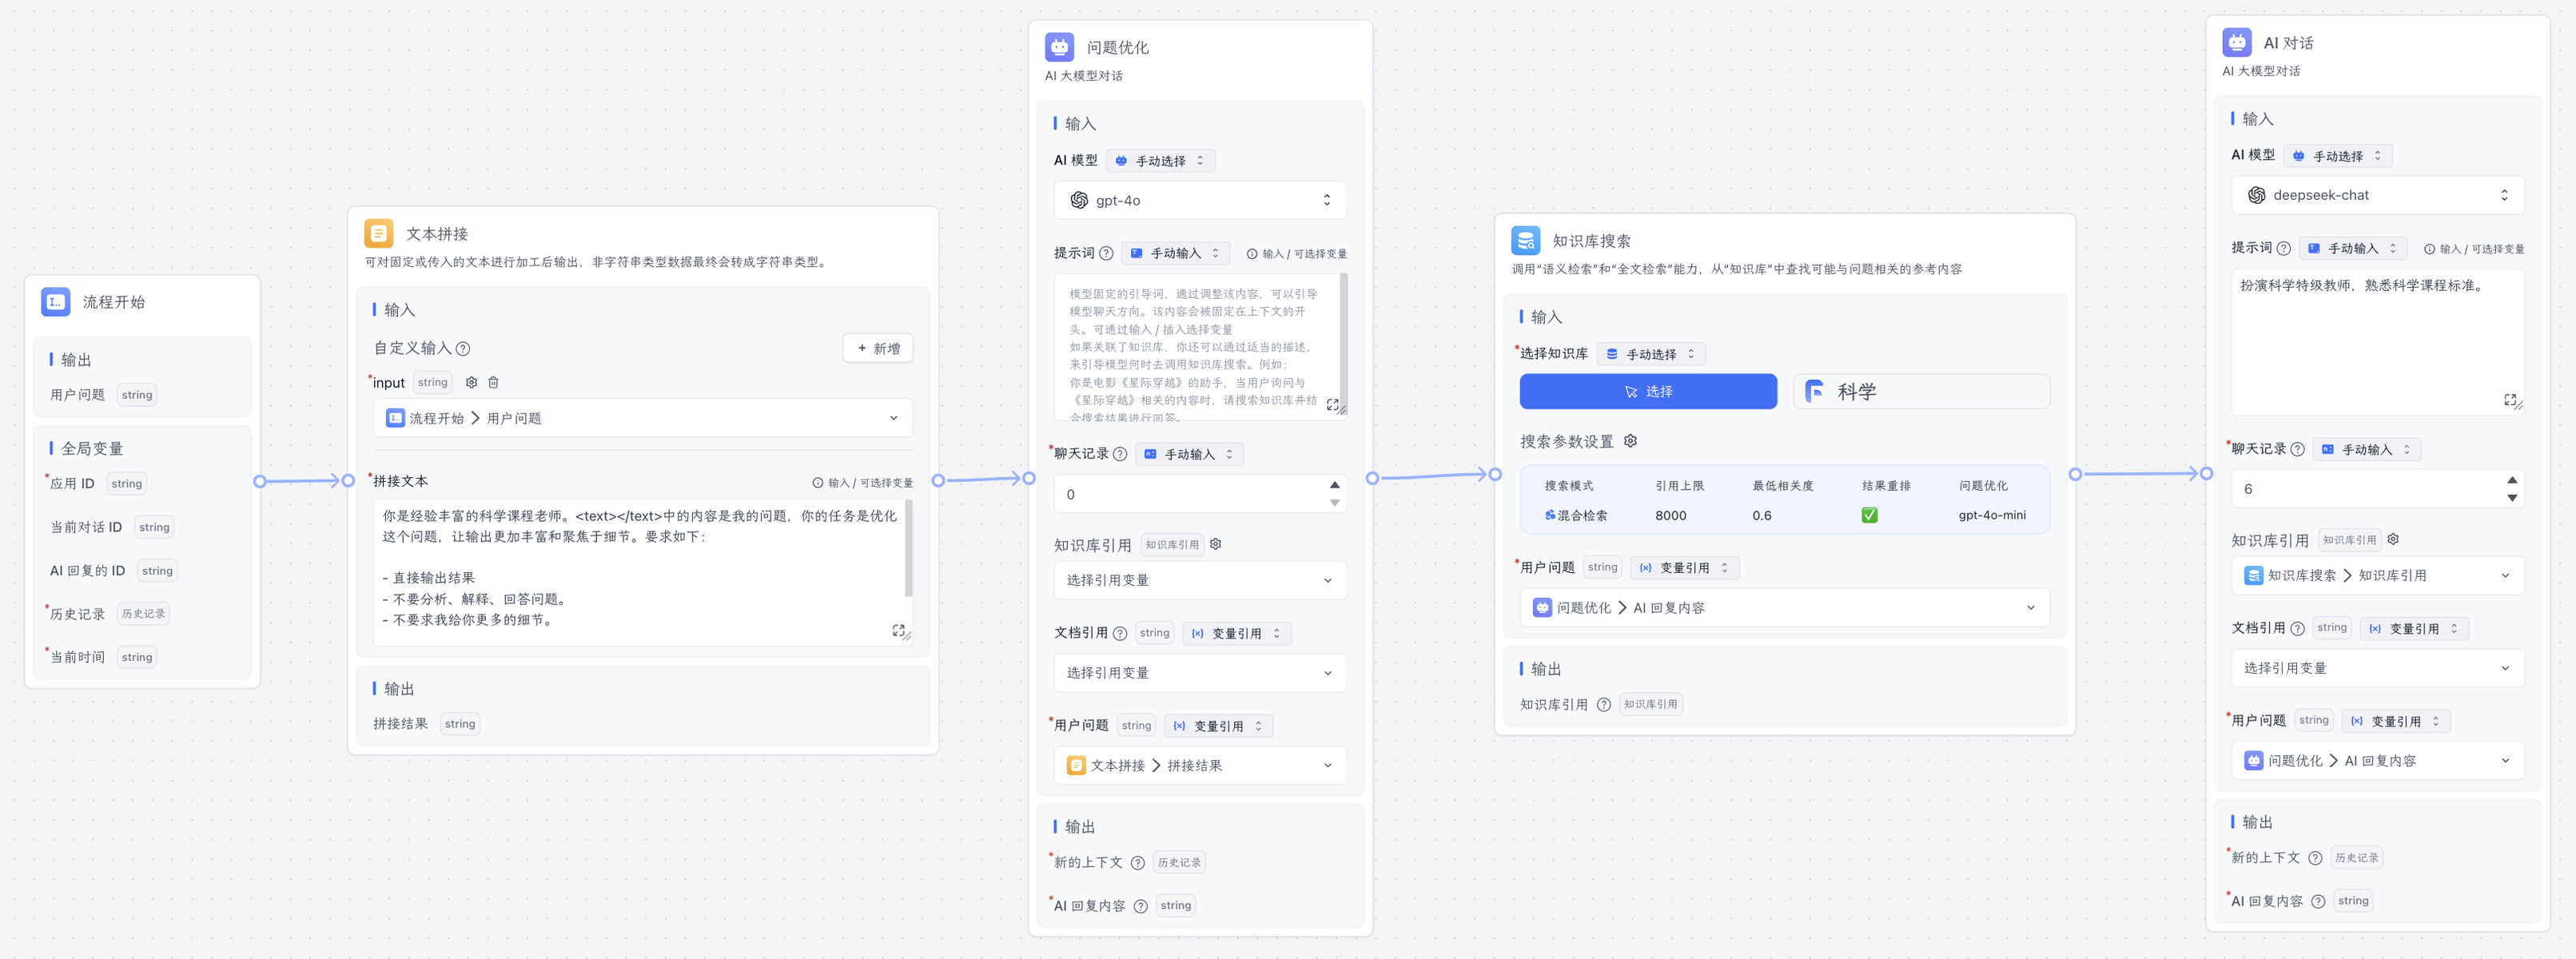Open 问题优化 > AI 回复内容 dropdown in 知识库搜索

coord(1785,607)
